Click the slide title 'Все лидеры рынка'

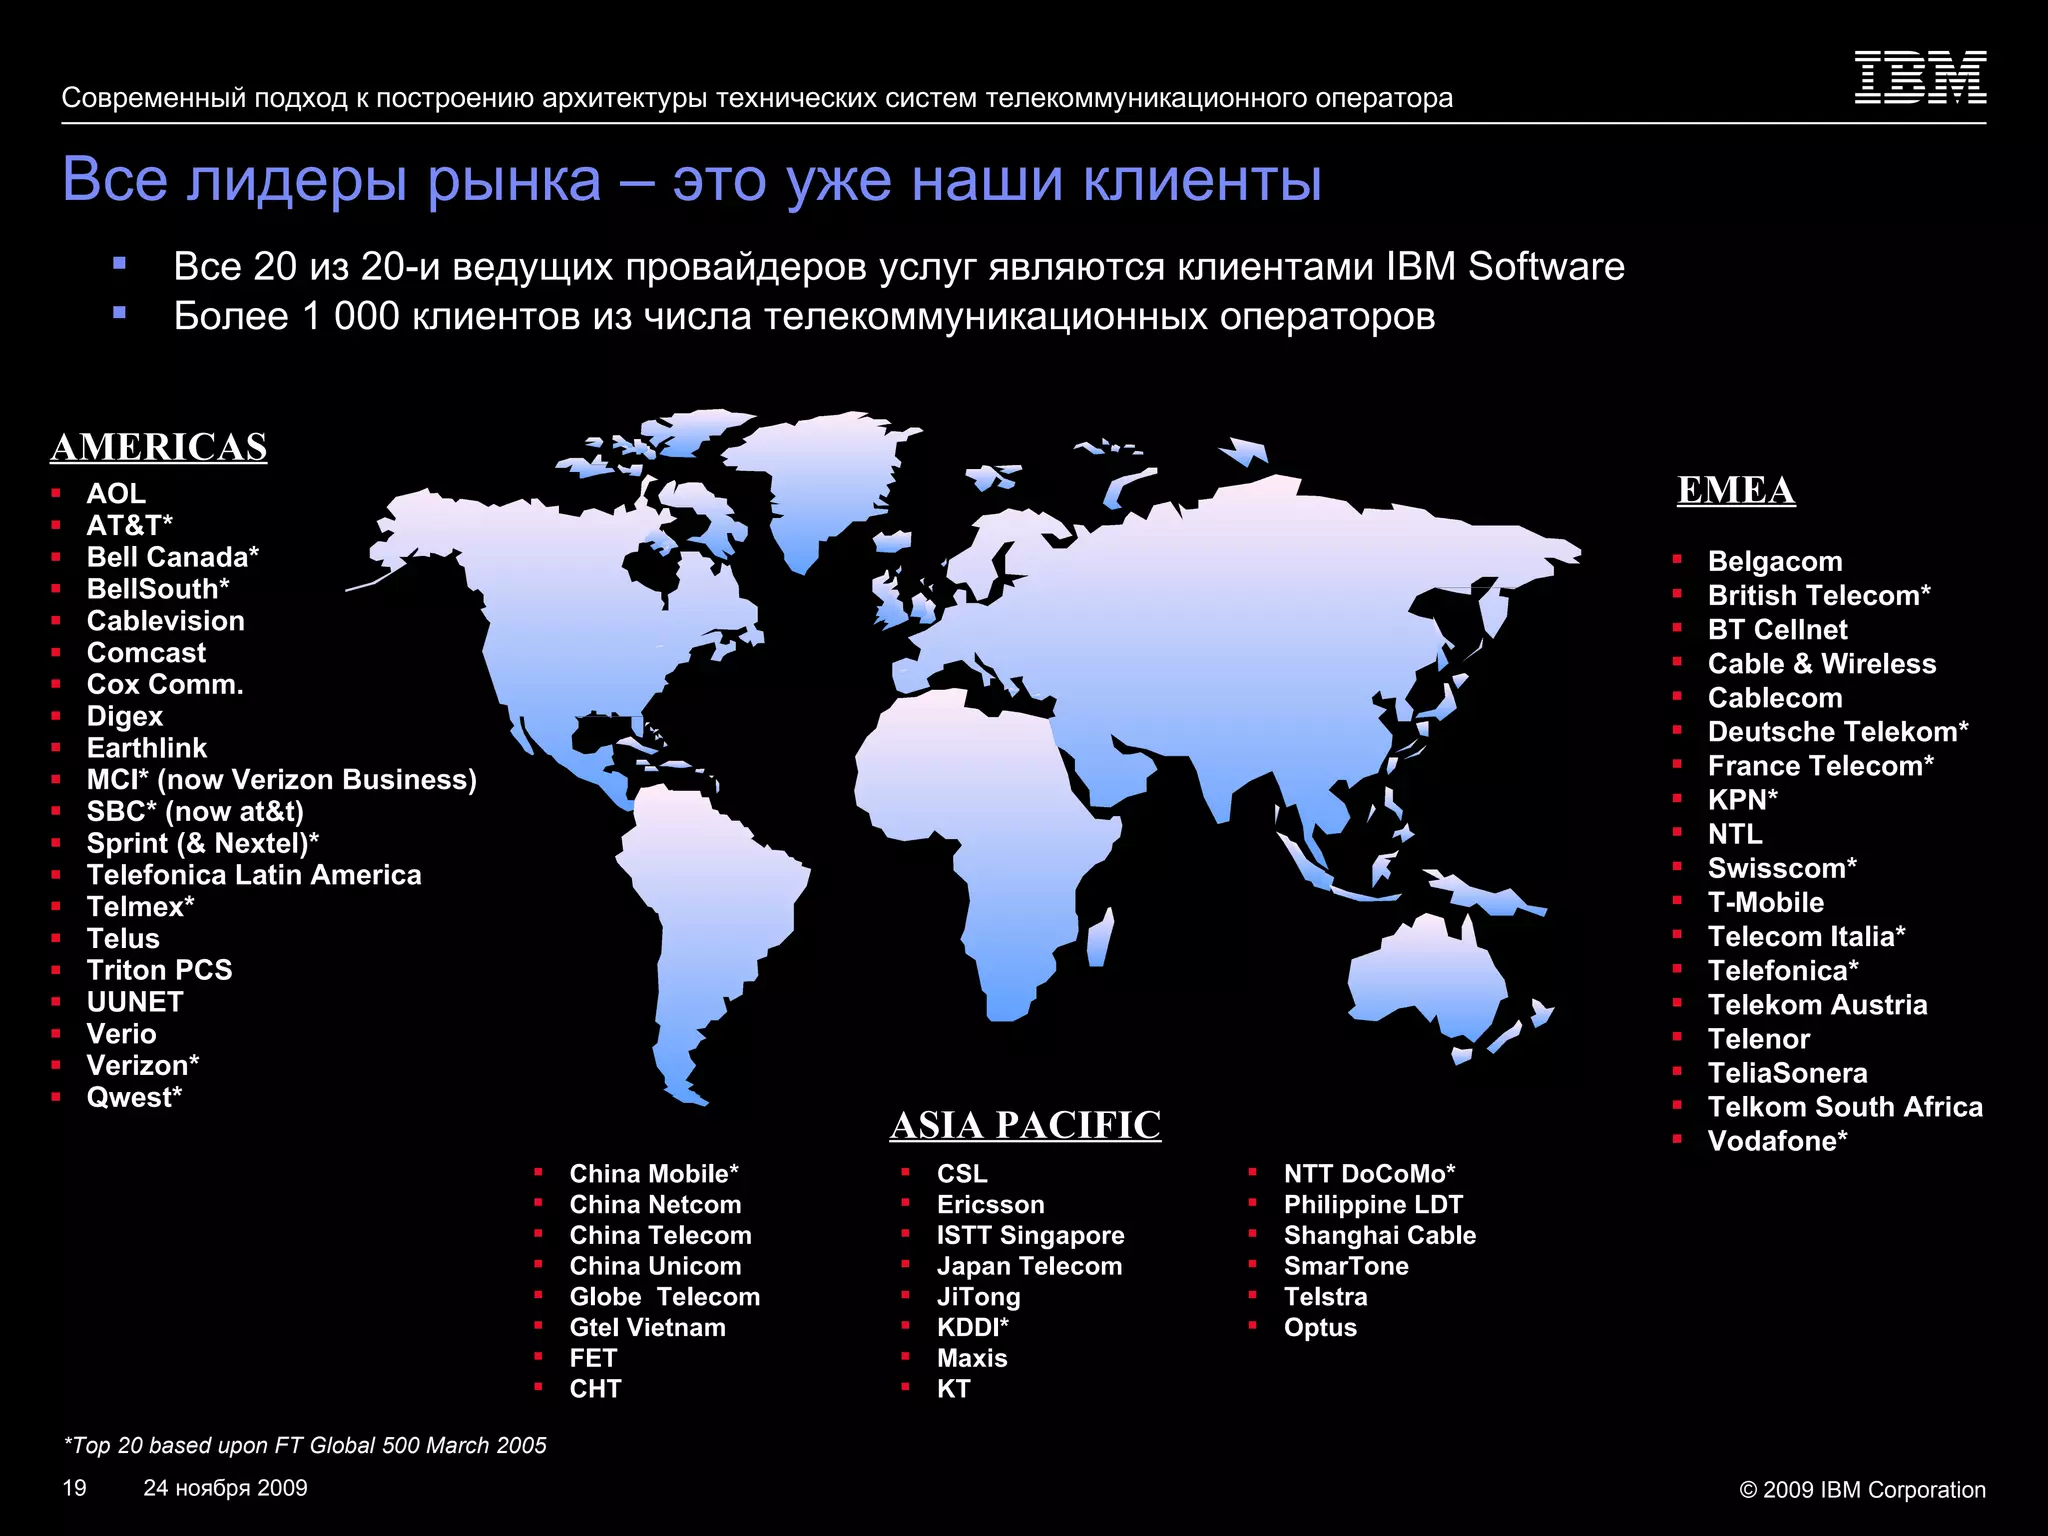point(692,180)
